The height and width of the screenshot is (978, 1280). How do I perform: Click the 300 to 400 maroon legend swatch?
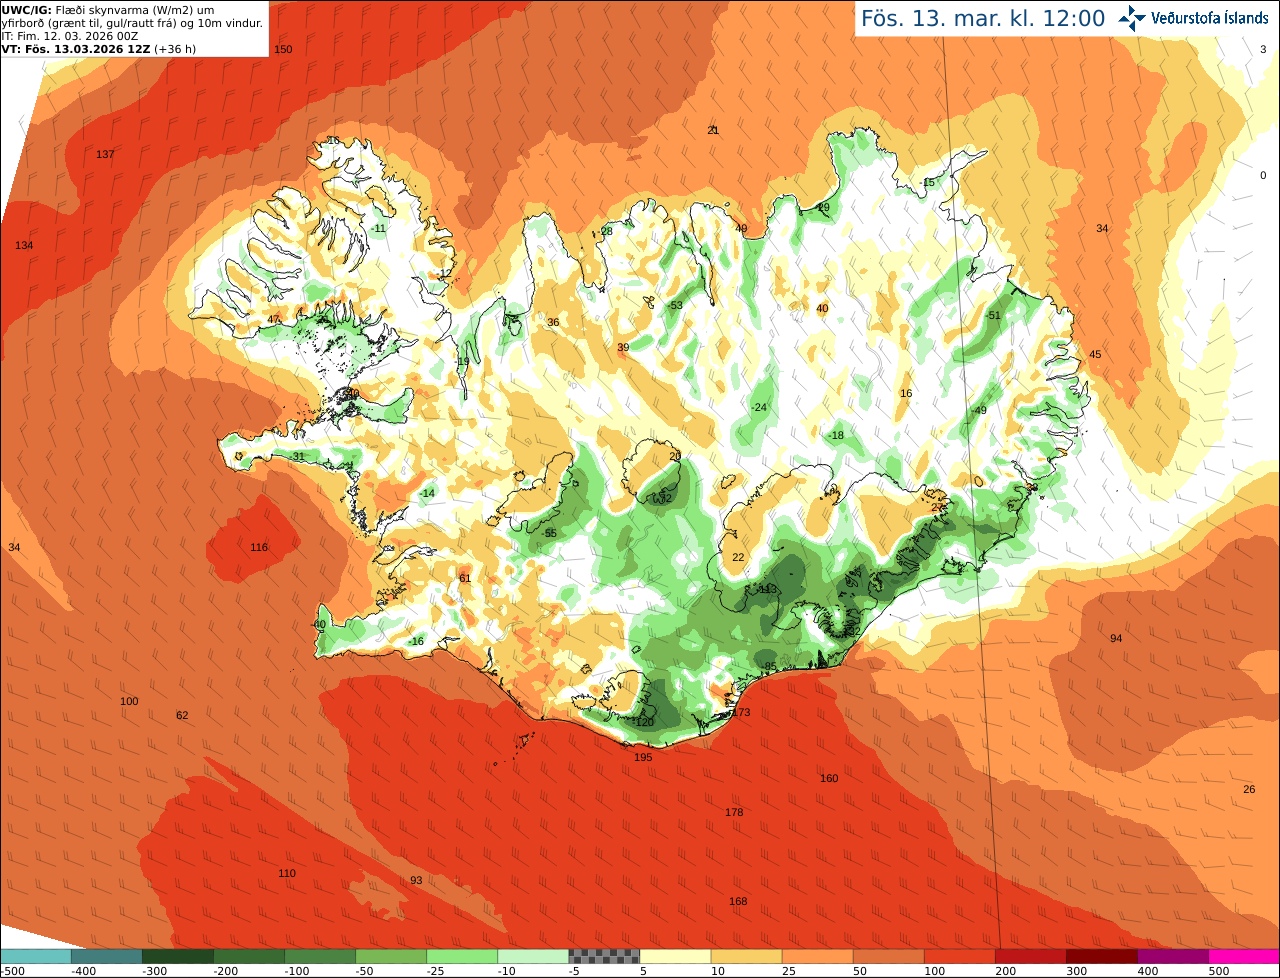pos(1101,955)
